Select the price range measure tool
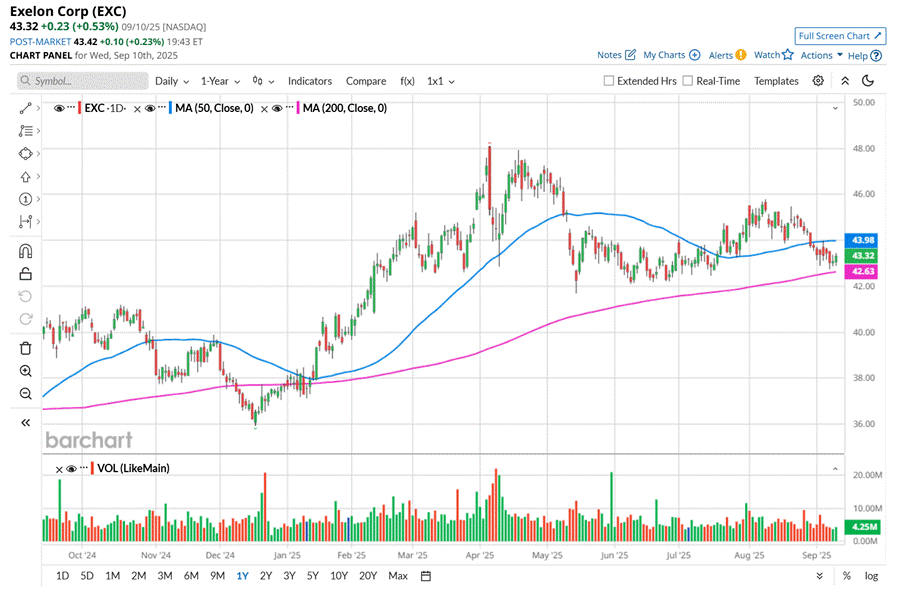This screenshot has height=596, width=902. click(25, 221)
